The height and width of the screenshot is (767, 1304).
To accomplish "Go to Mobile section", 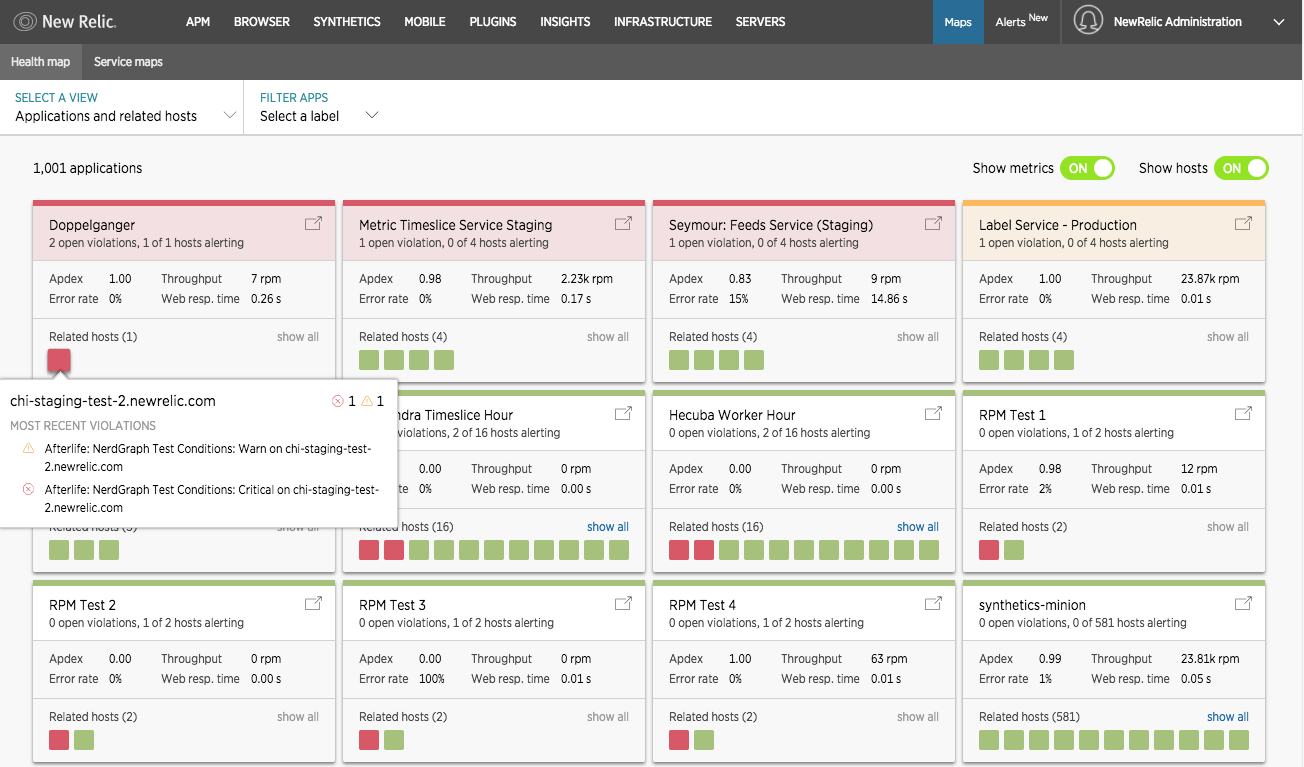I will (425, 21).
